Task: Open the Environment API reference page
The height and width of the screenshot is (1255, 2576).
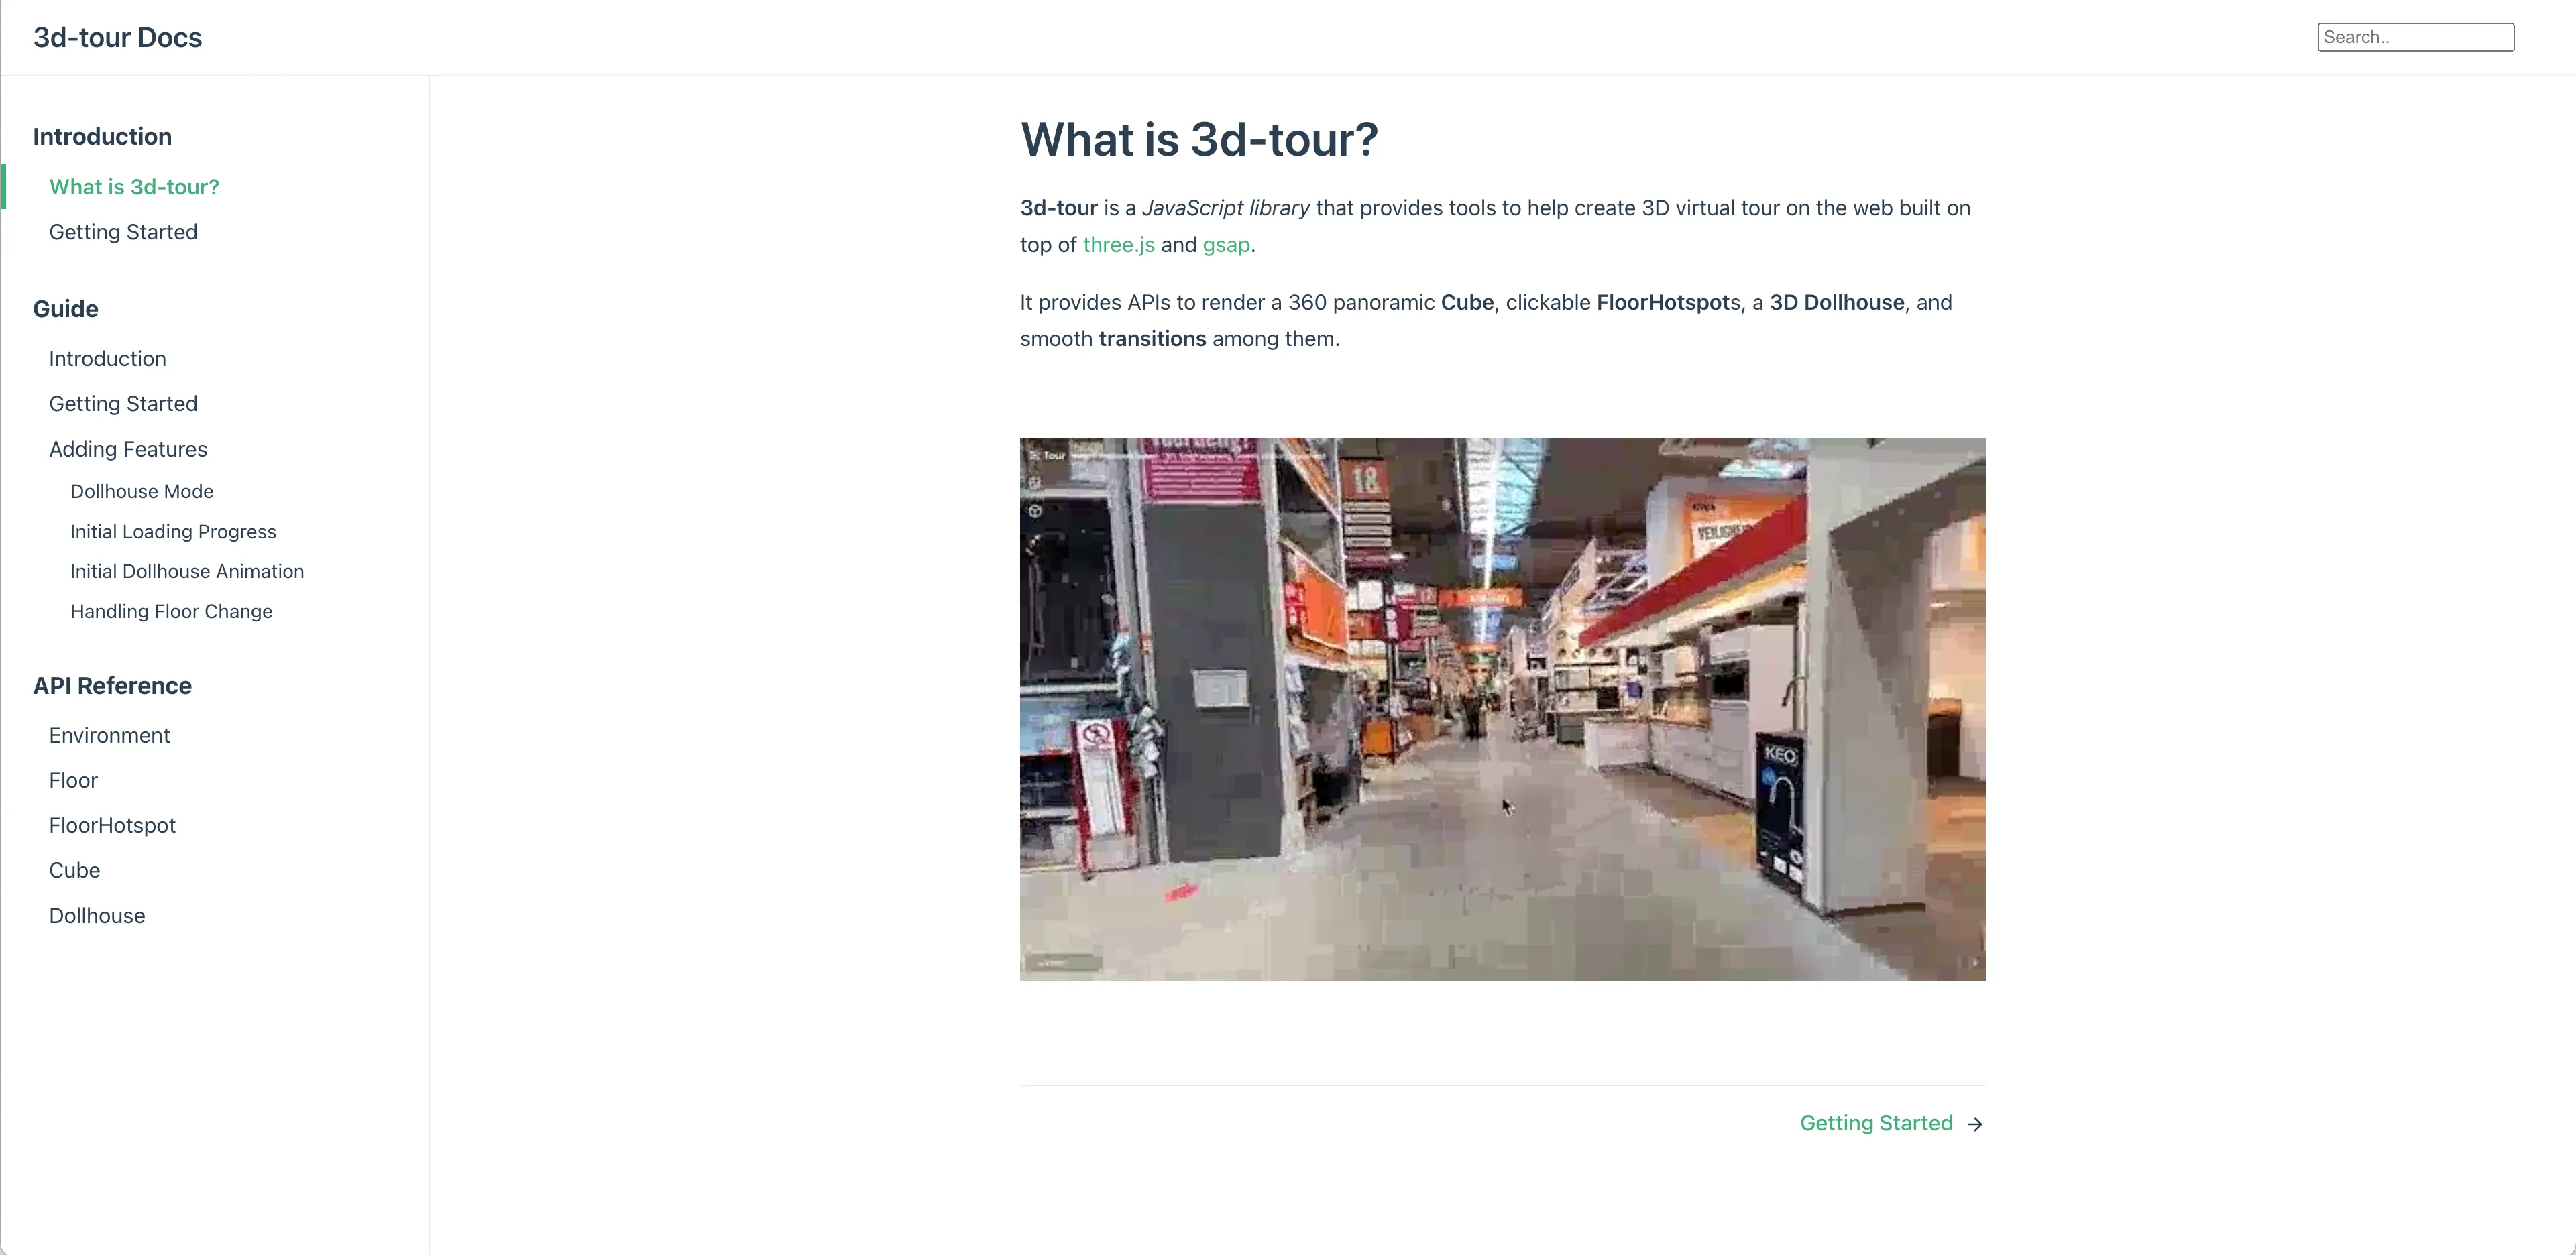Action: (x=109, y=735)
